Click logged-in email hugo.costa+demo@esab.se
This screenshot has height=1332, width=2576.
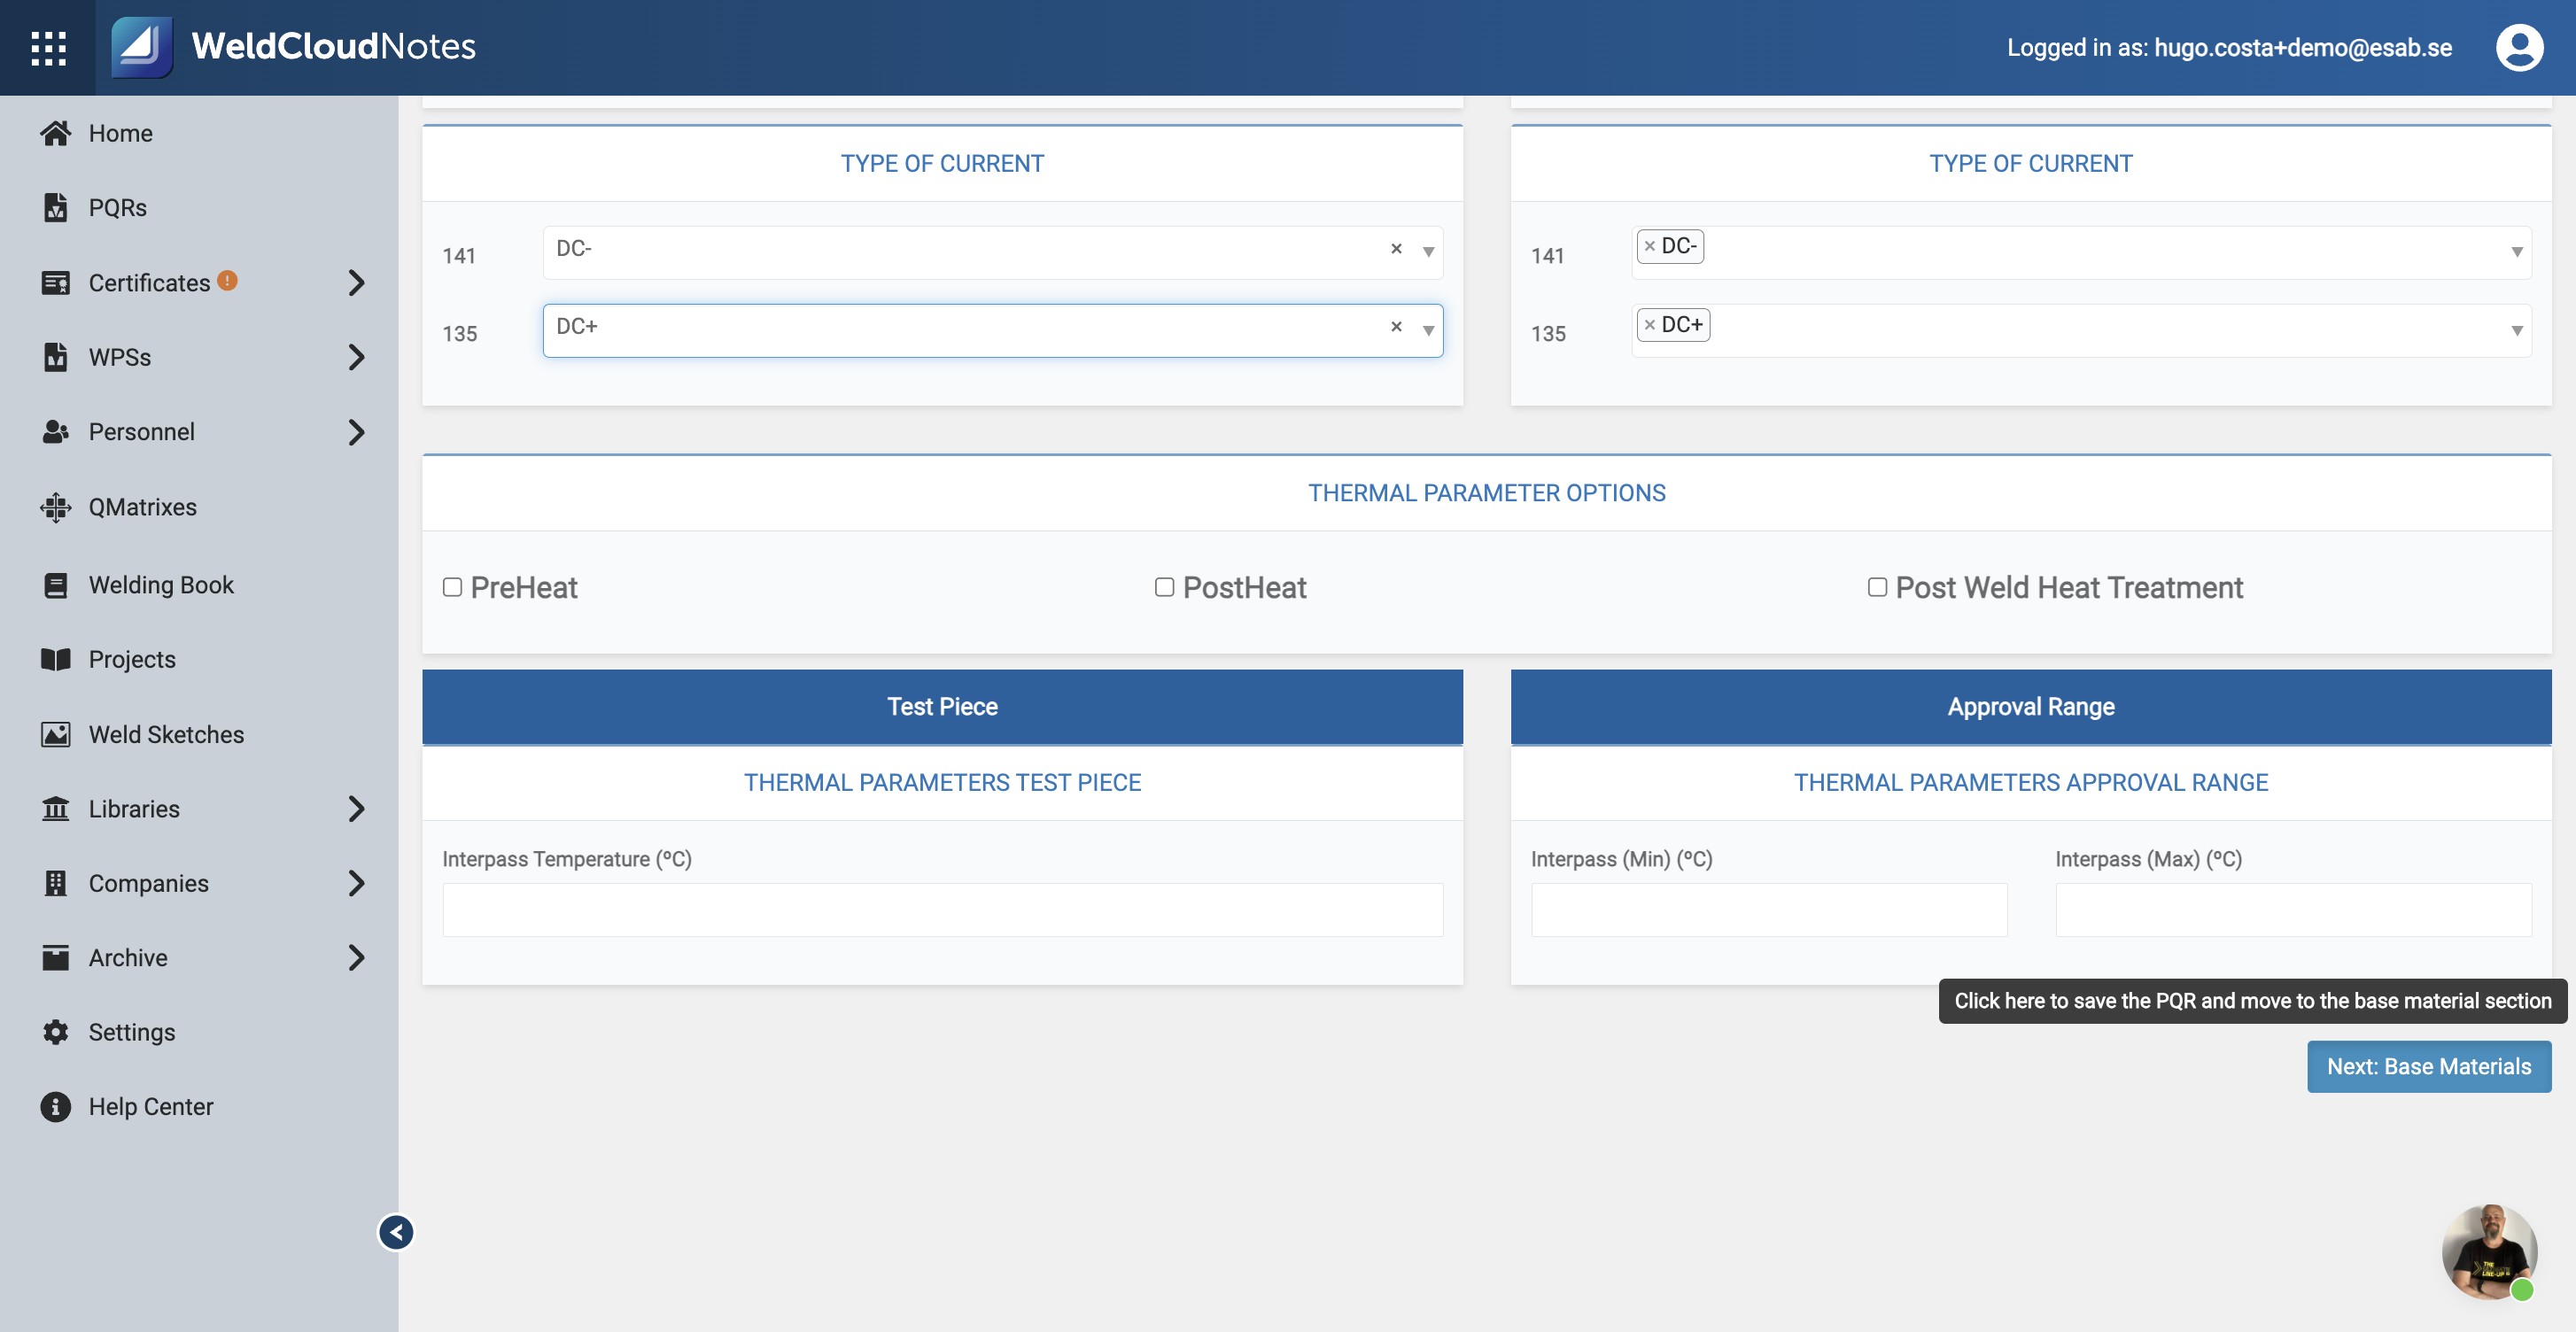(x=2302, y=47)
